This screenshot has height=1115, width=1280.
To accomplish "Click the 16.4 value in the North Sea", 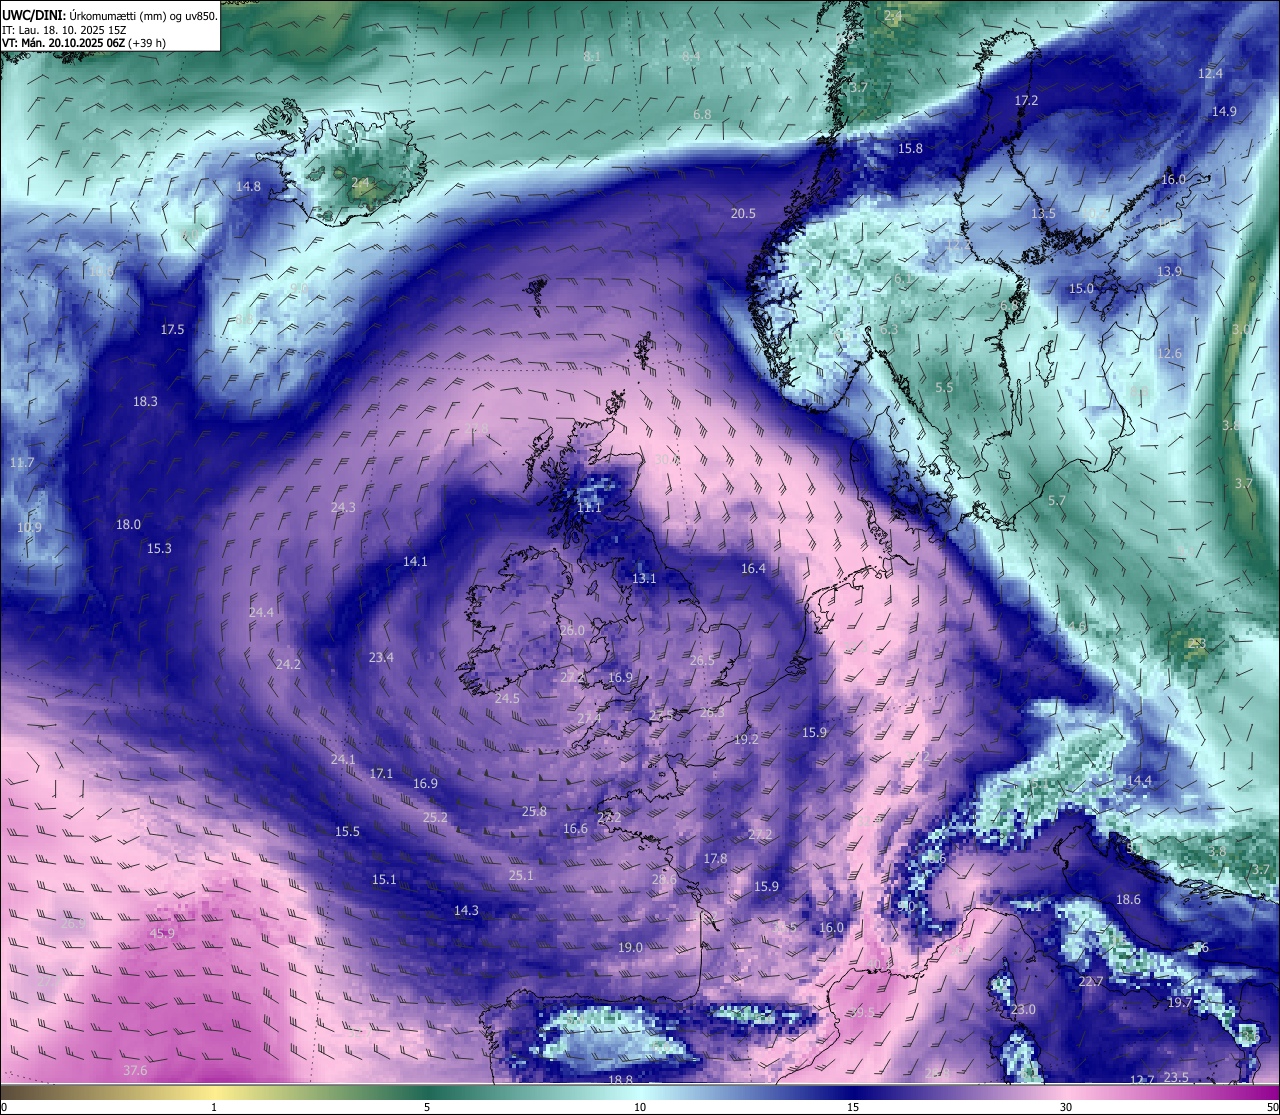I will click(753, 568).
